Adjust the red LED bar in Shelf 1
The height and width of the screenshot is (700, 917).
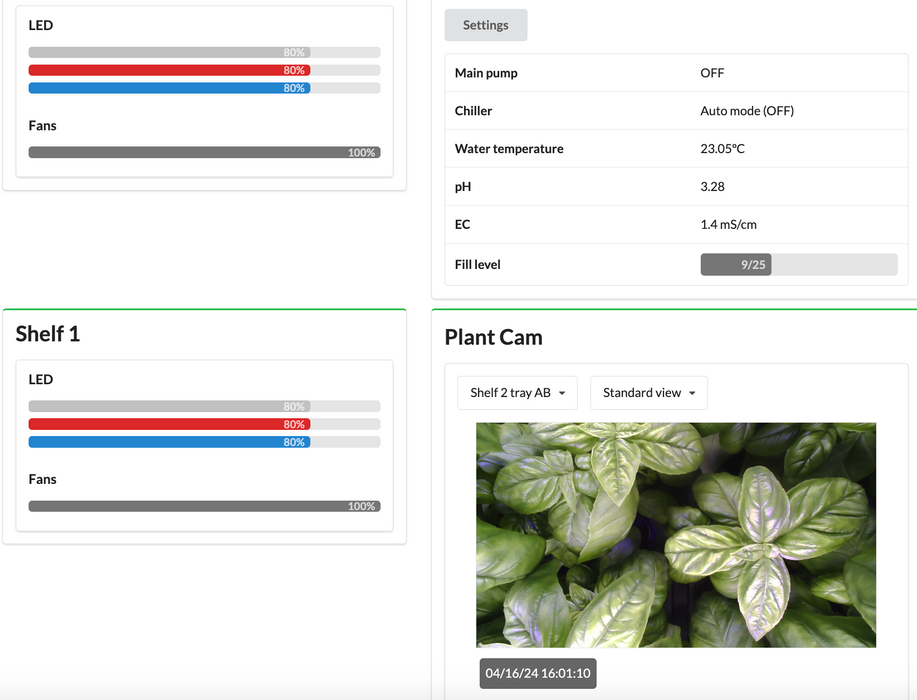tap(204, 424)
